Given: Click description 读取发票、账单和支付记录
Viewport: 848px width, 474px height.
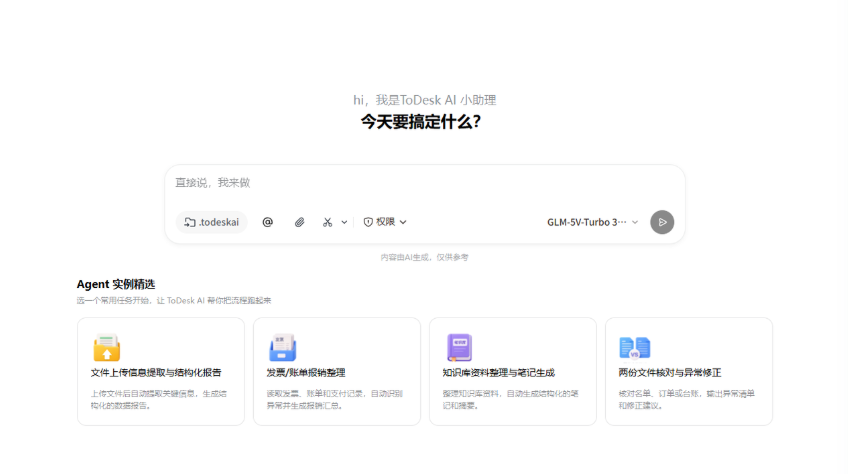Looking at the screenshot, I should [334, 399].
